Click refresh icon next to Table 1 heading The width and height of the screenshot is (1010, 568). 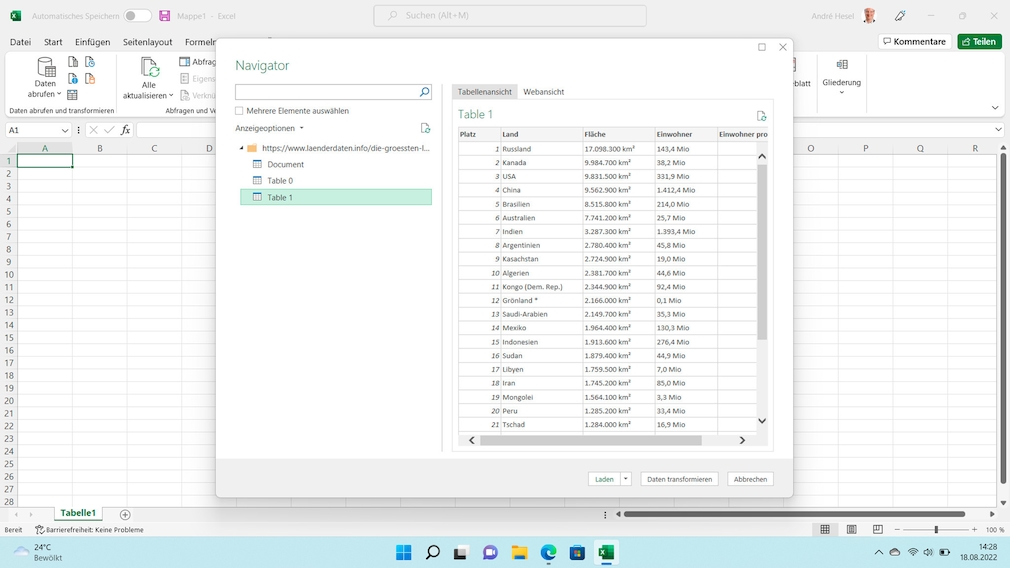coord(761,116)
